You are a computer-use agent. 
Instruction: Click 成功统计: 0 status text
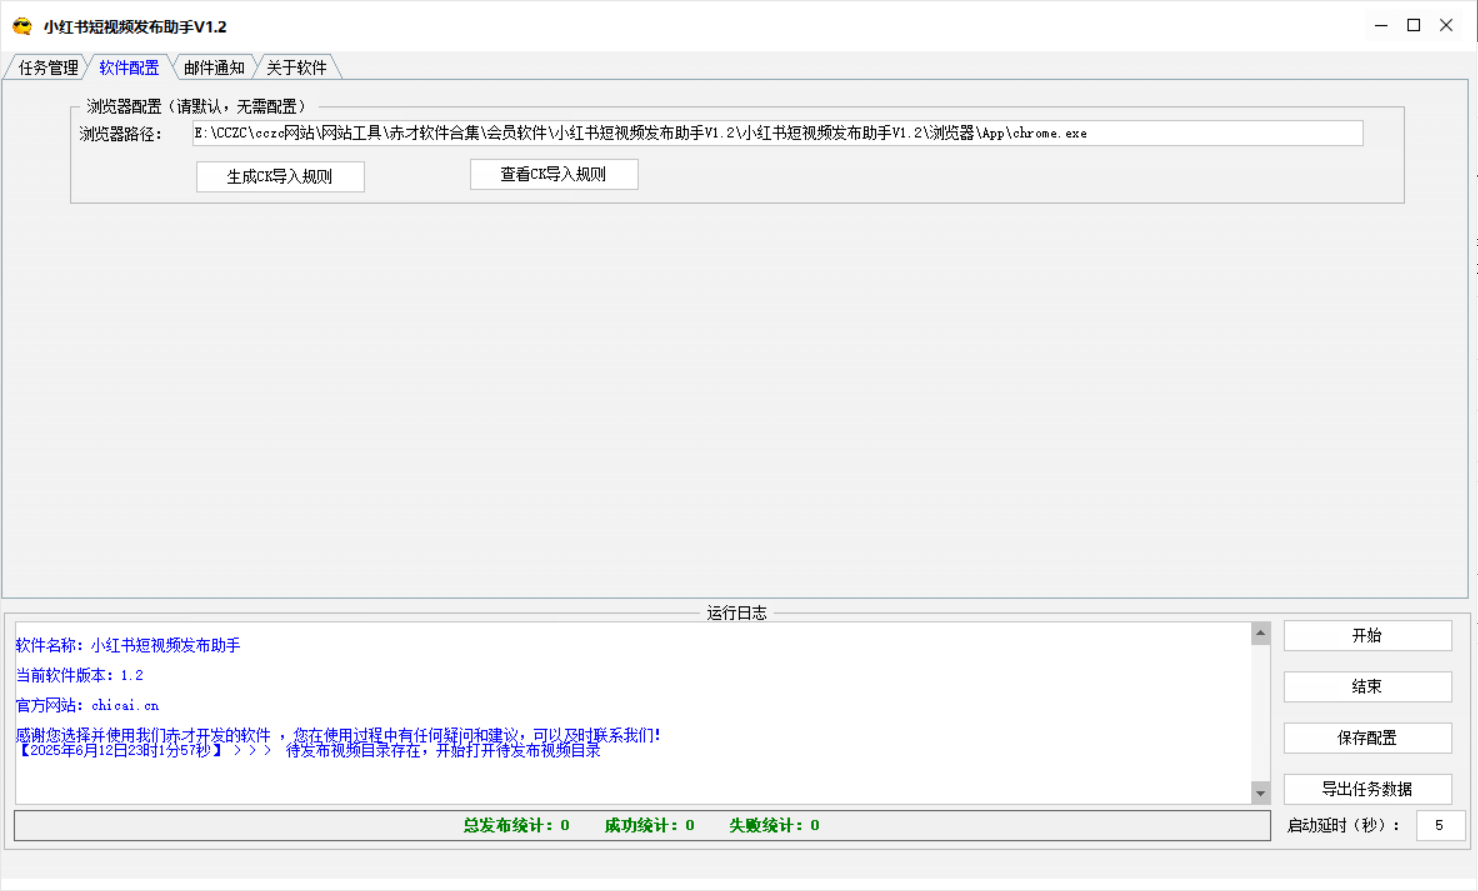pos(649,825)
